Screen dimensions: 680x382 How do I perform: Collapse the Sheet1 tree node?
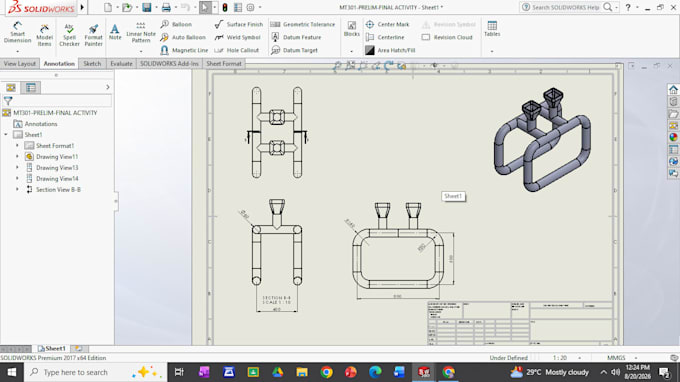click(x=6, y=135)
